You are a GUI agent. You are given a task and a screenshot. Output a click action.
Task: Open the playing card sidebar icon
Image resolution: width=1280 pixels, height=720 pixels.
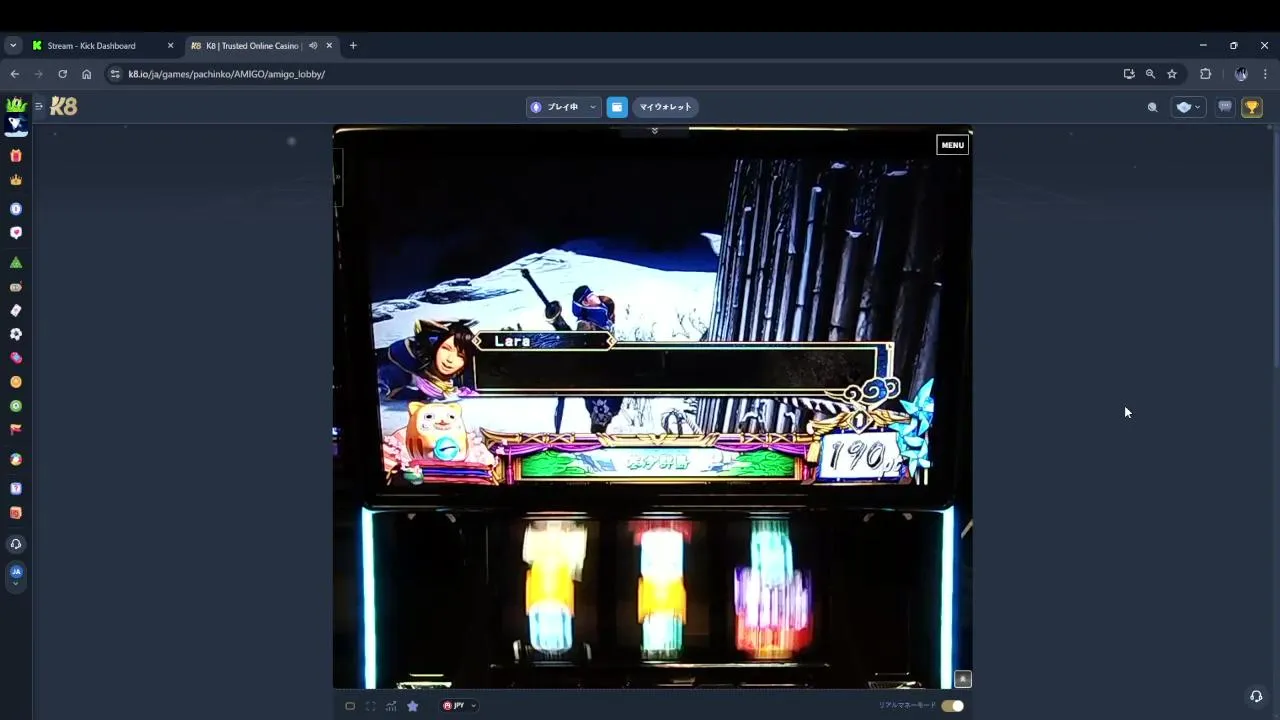16,311
